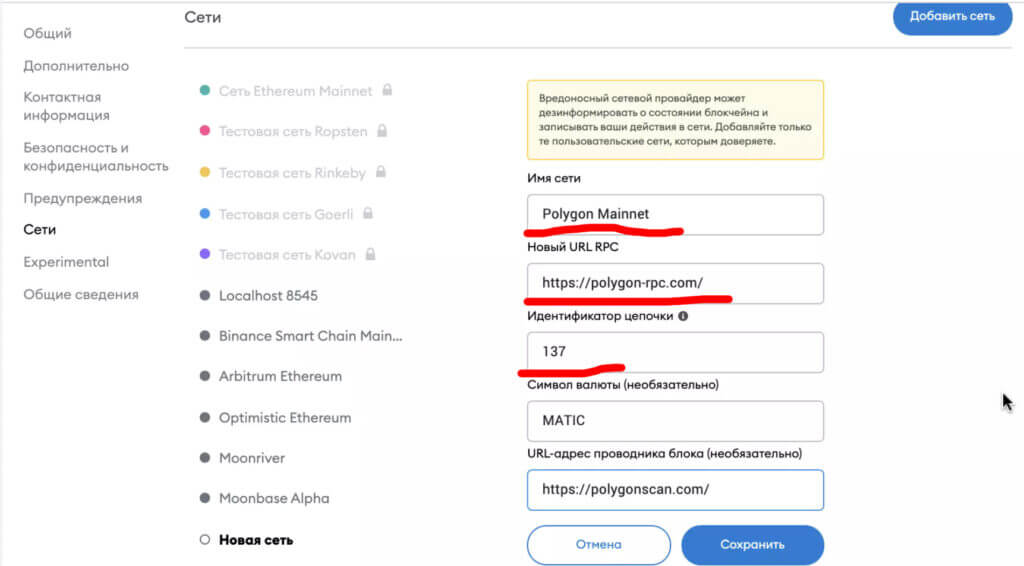1024x566 pixels.
Task: Select the Новая сеть list entry
Action: tap(256, 540)
